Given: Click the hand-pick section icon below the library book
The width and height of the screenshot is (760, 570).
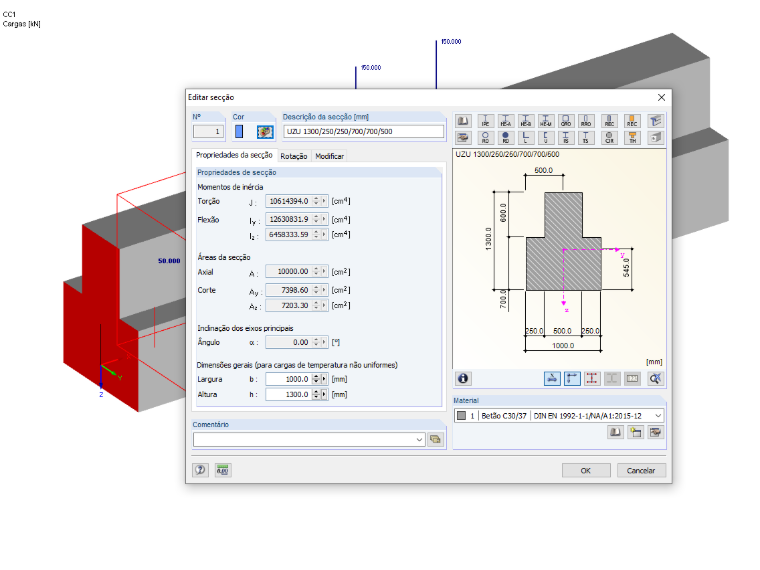Looking at the screenshot, I should coord(463,138).
